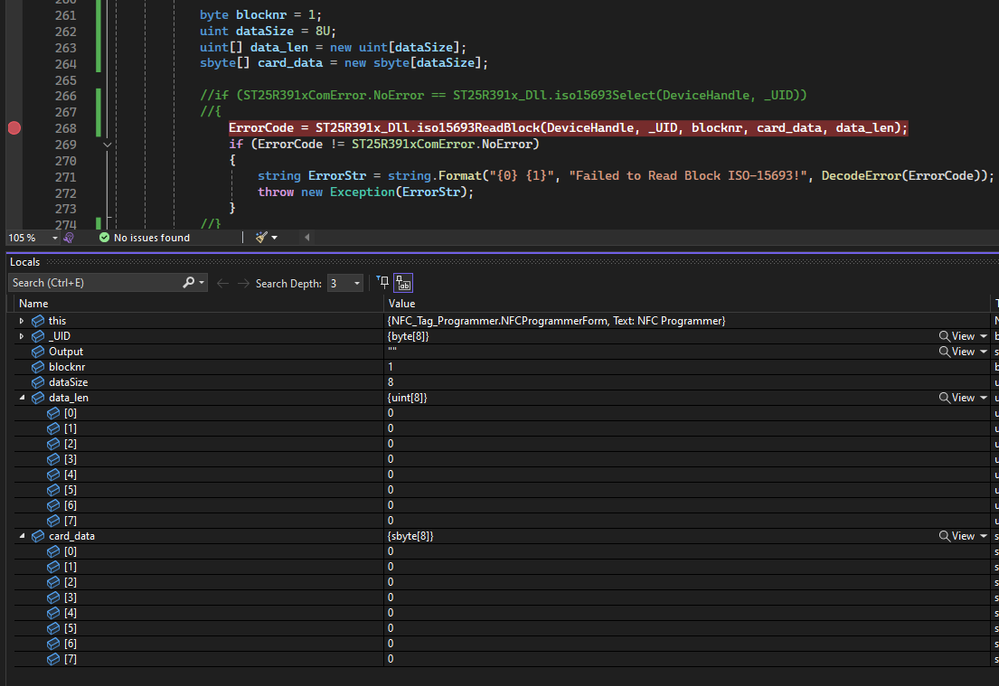Toggle the pinned properties pin icon in Locals
The width and height of the screenshot is (999, 686).
382,282
